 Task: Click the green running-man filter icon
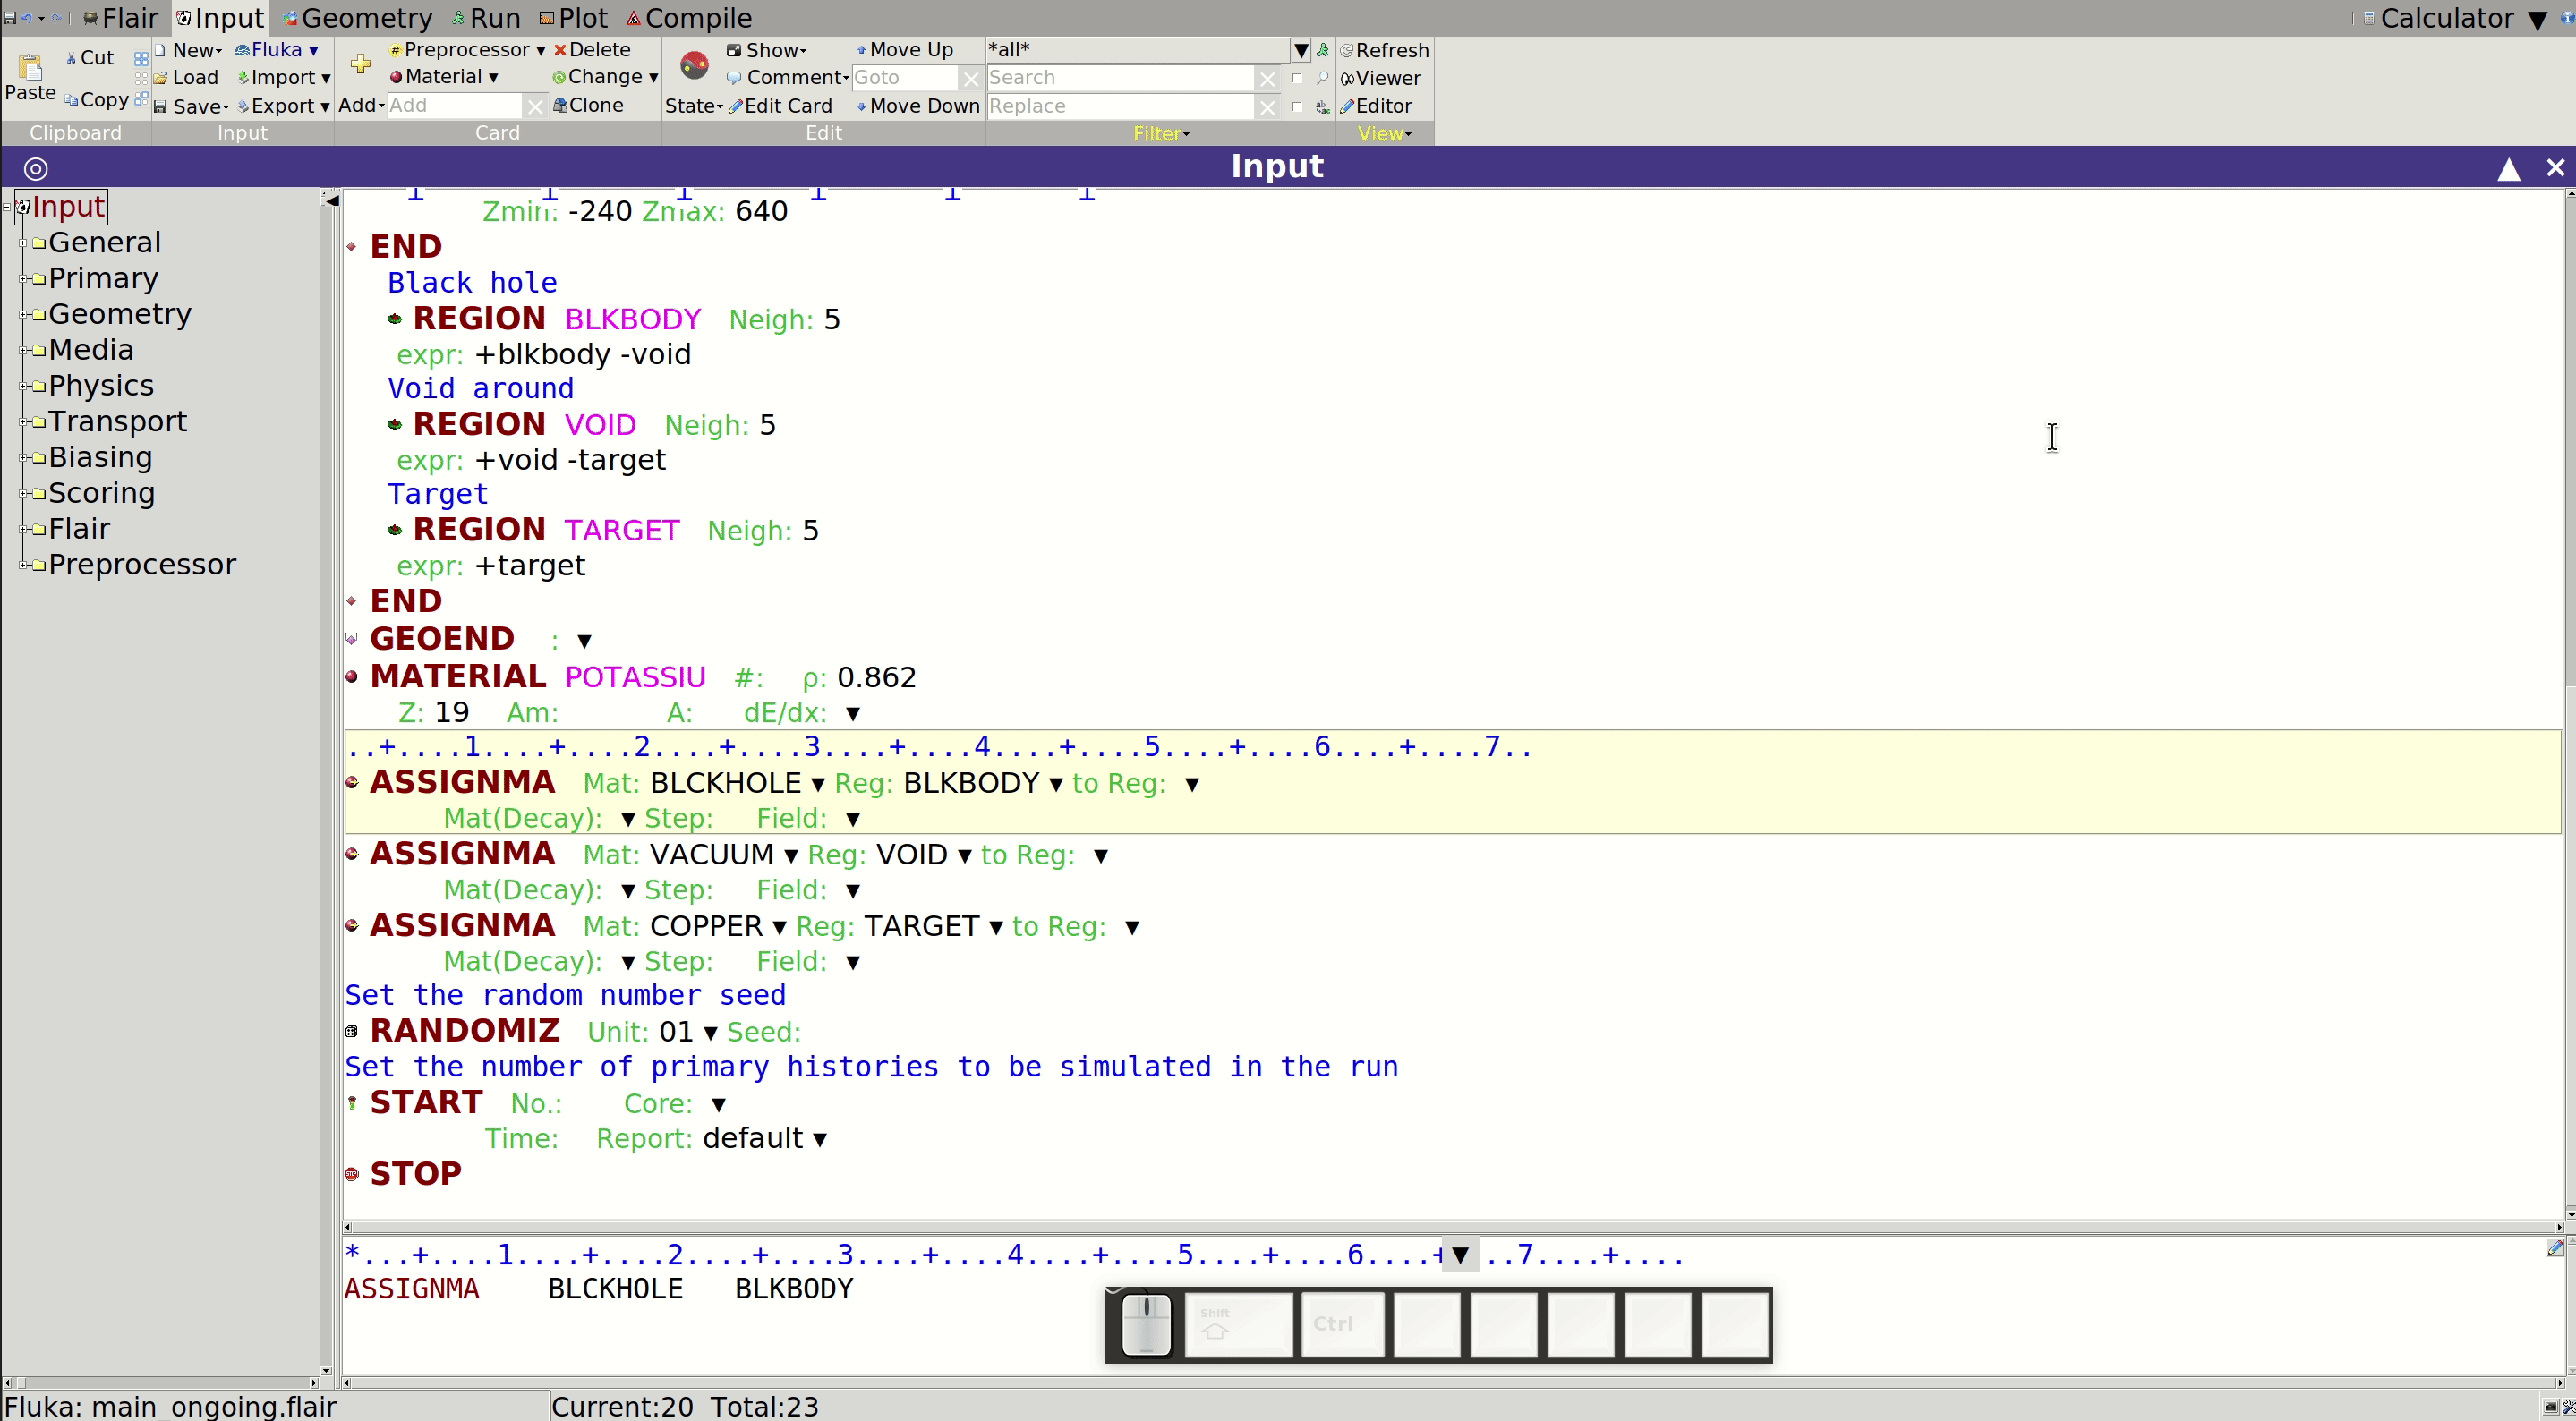pos(1323,50)
